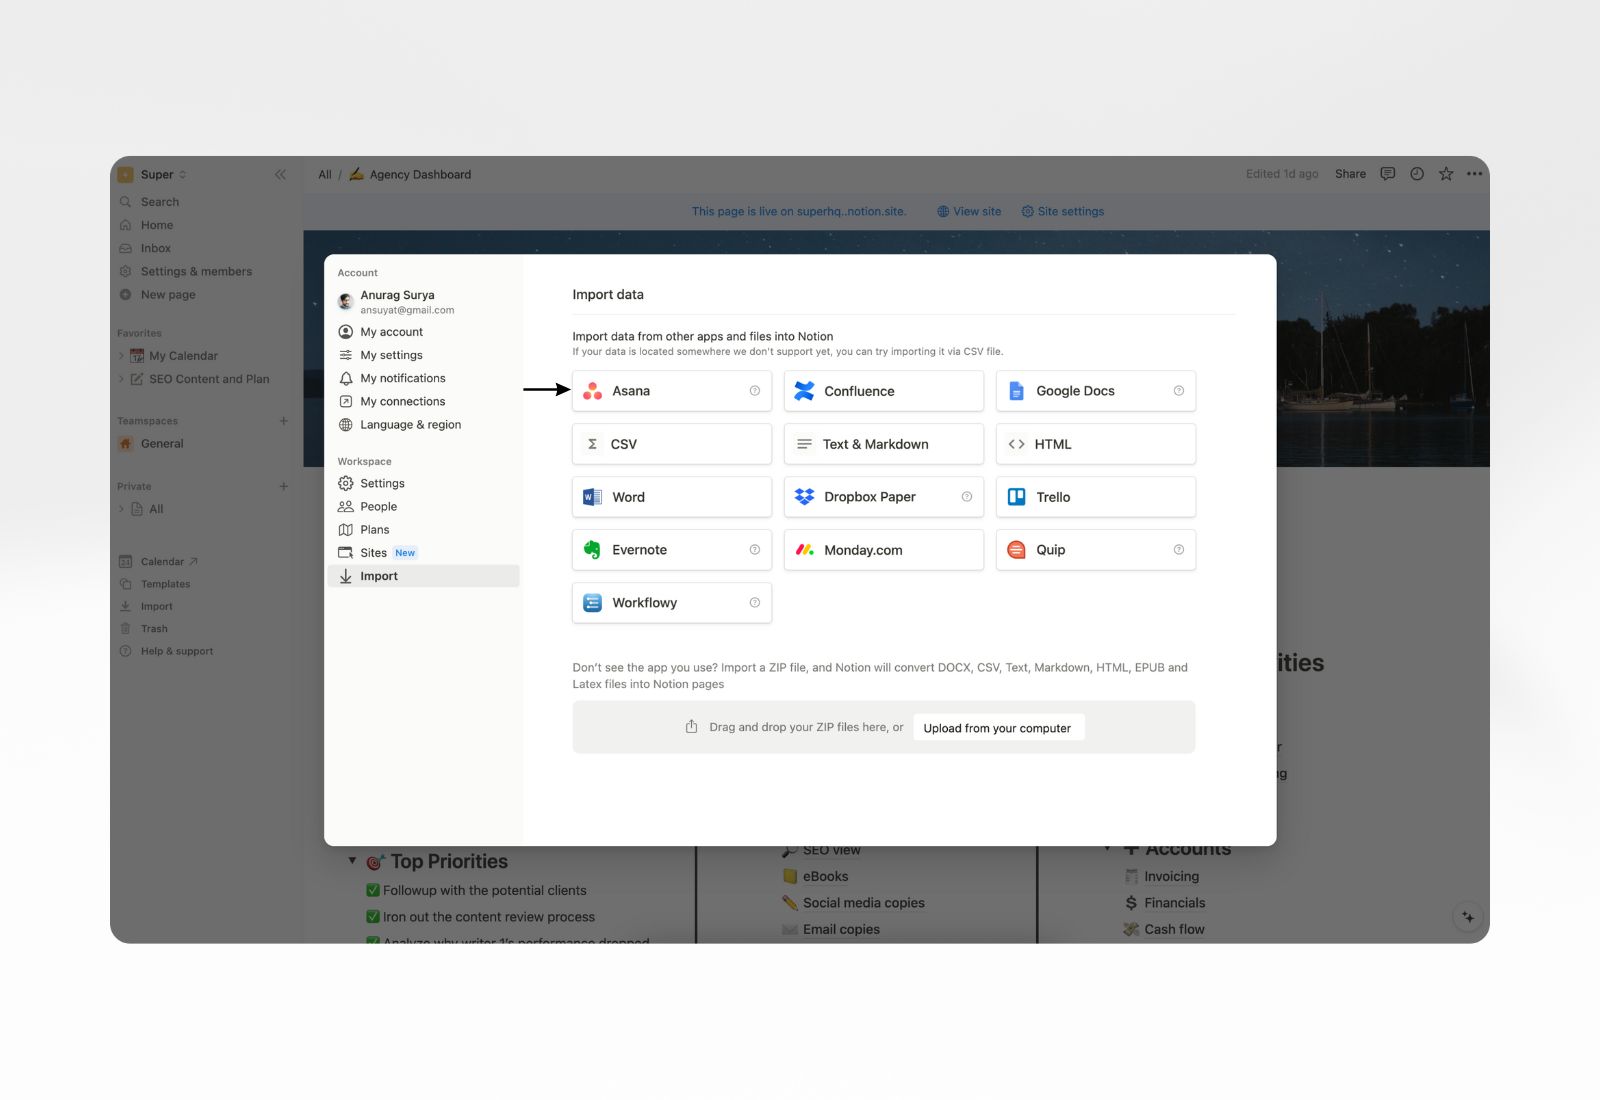Click the Calendar icon in sidebar
Viewport: 1600px width, 1100px height.
tap(126, 562)
